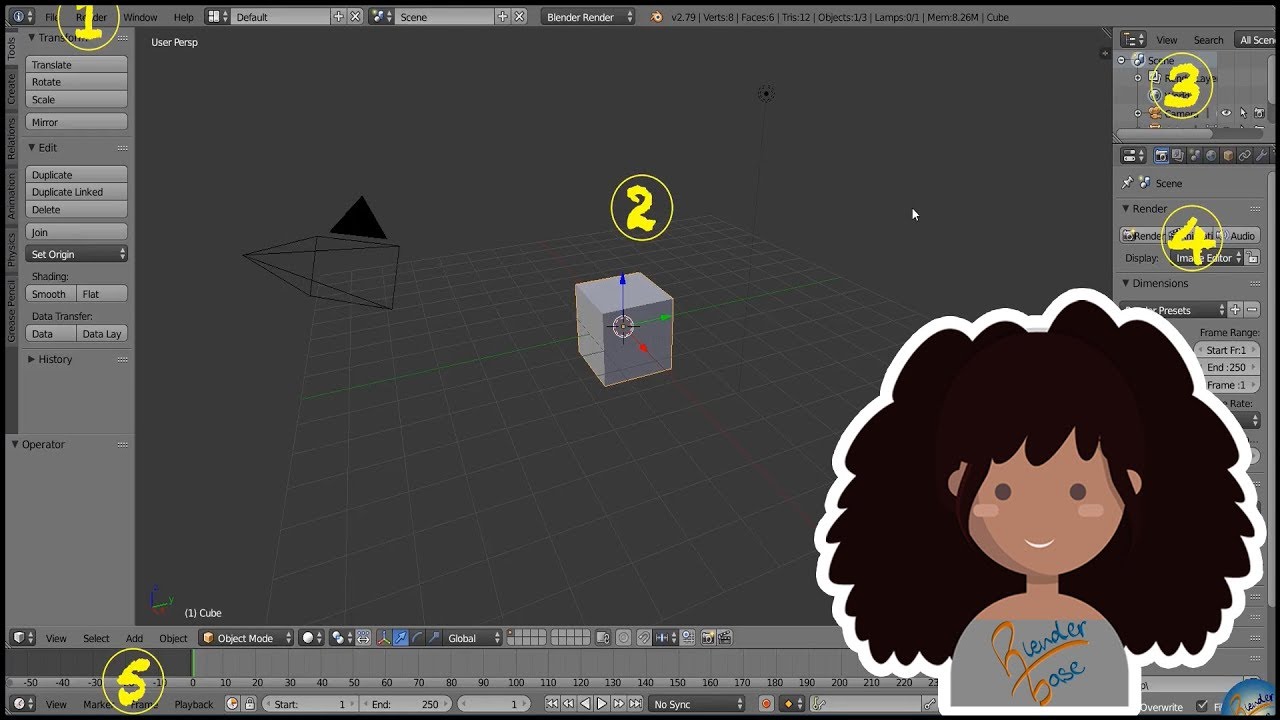This screenshot has height=720, width=1280.
Task: Toggle automatic keyframe record button
Action: click(767, 704)
